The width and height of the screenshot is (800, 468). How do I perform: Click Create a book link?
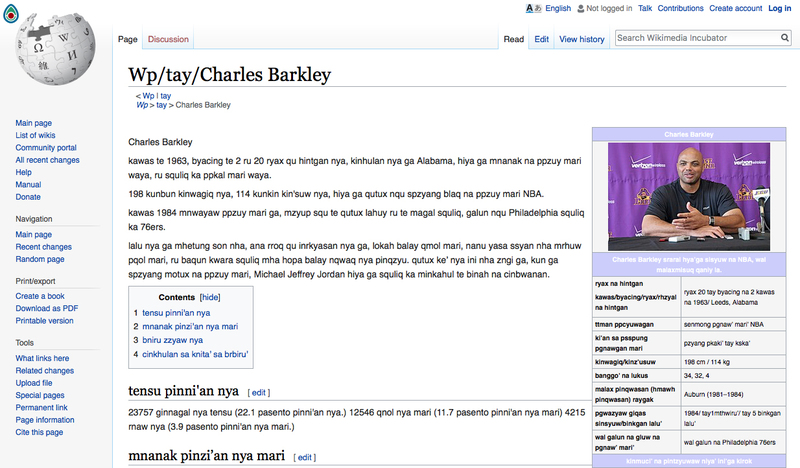point(40,296)
